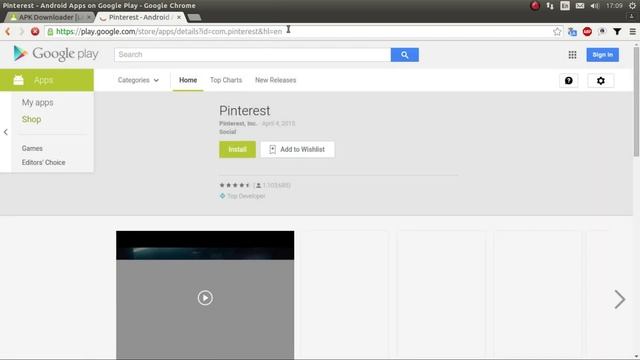This screenshot has height=360, width=640.
Task: Click the keyboard layout indicator
Action: tap(565, 6)
